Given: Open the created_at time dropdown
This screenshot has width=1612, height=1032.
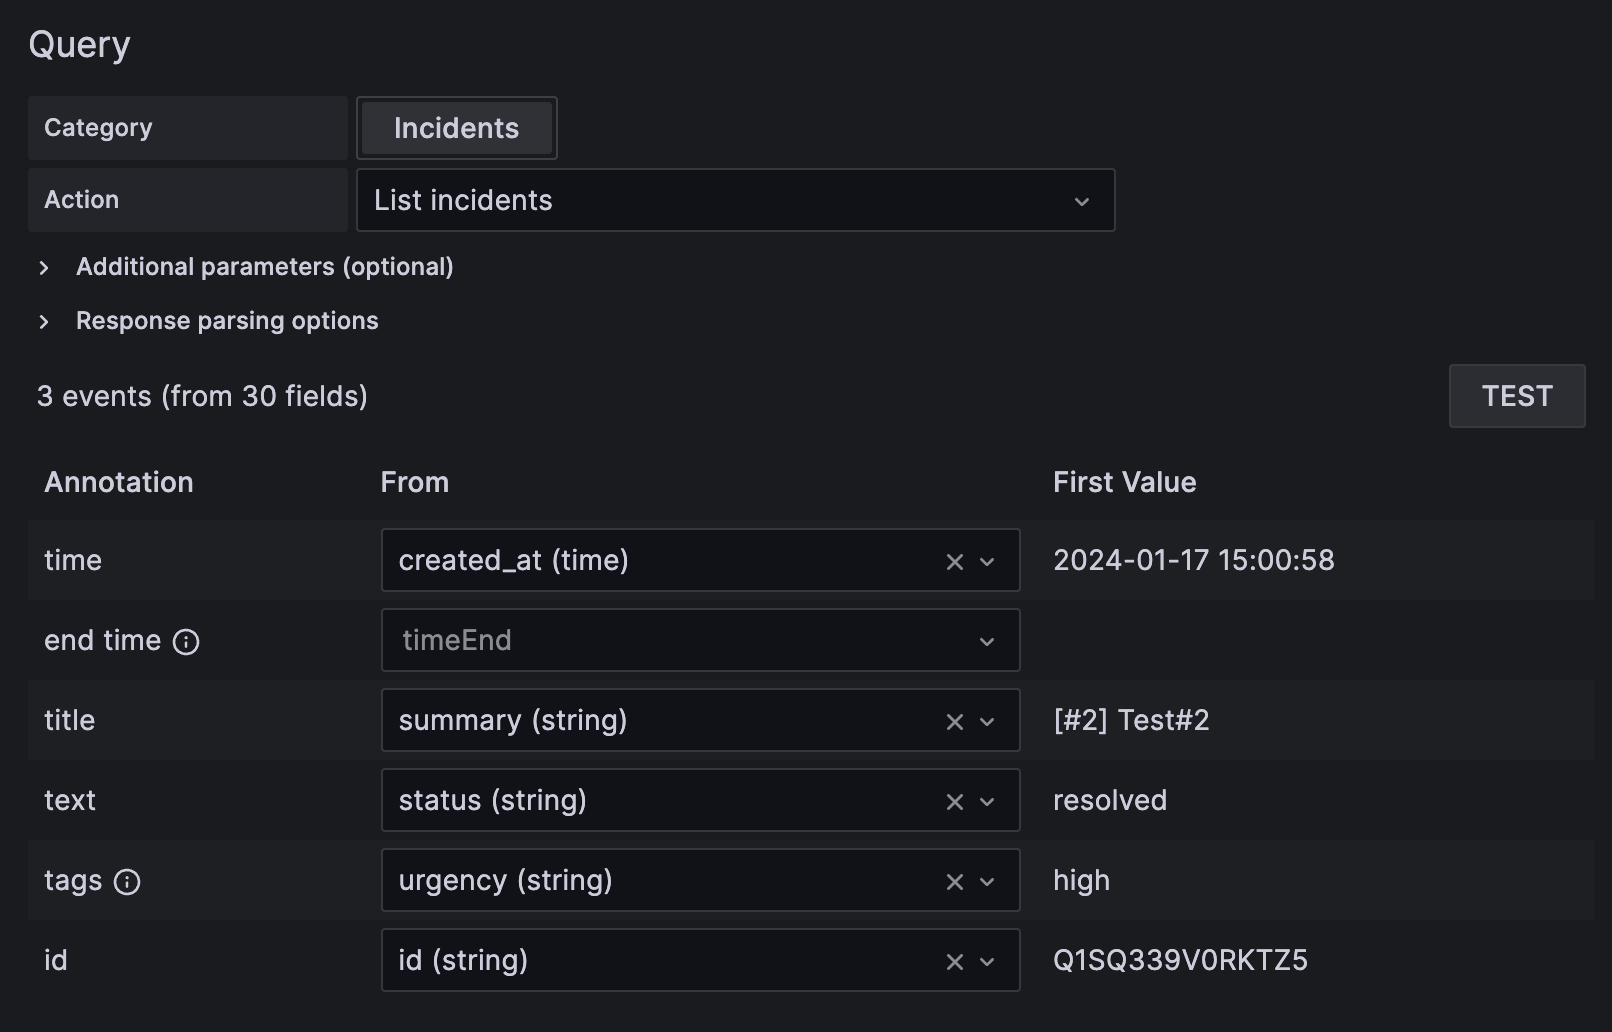Looking at the screenshot, I should click(x=987, y=561).
